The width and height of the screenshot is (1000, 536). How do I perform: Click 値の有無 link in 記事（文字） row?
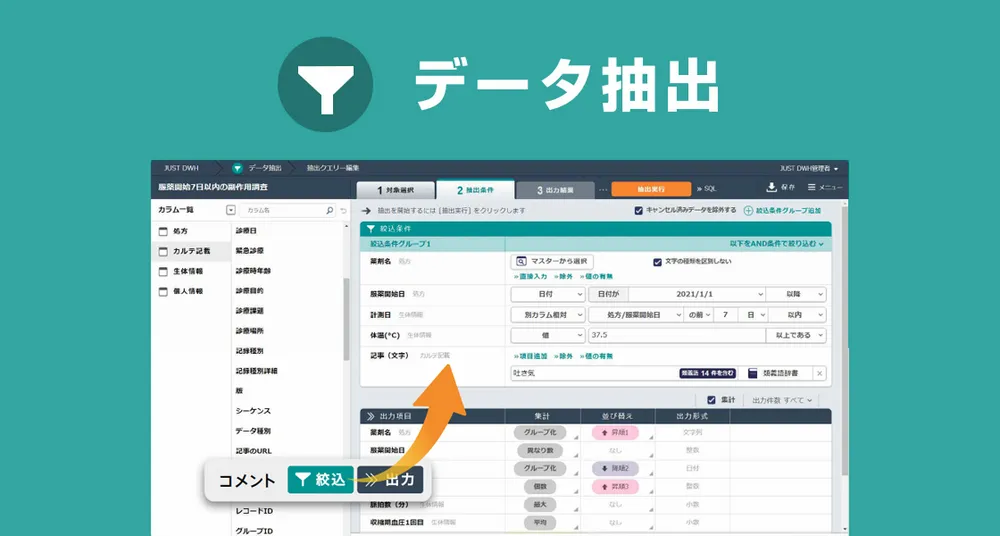coord(596,357)
